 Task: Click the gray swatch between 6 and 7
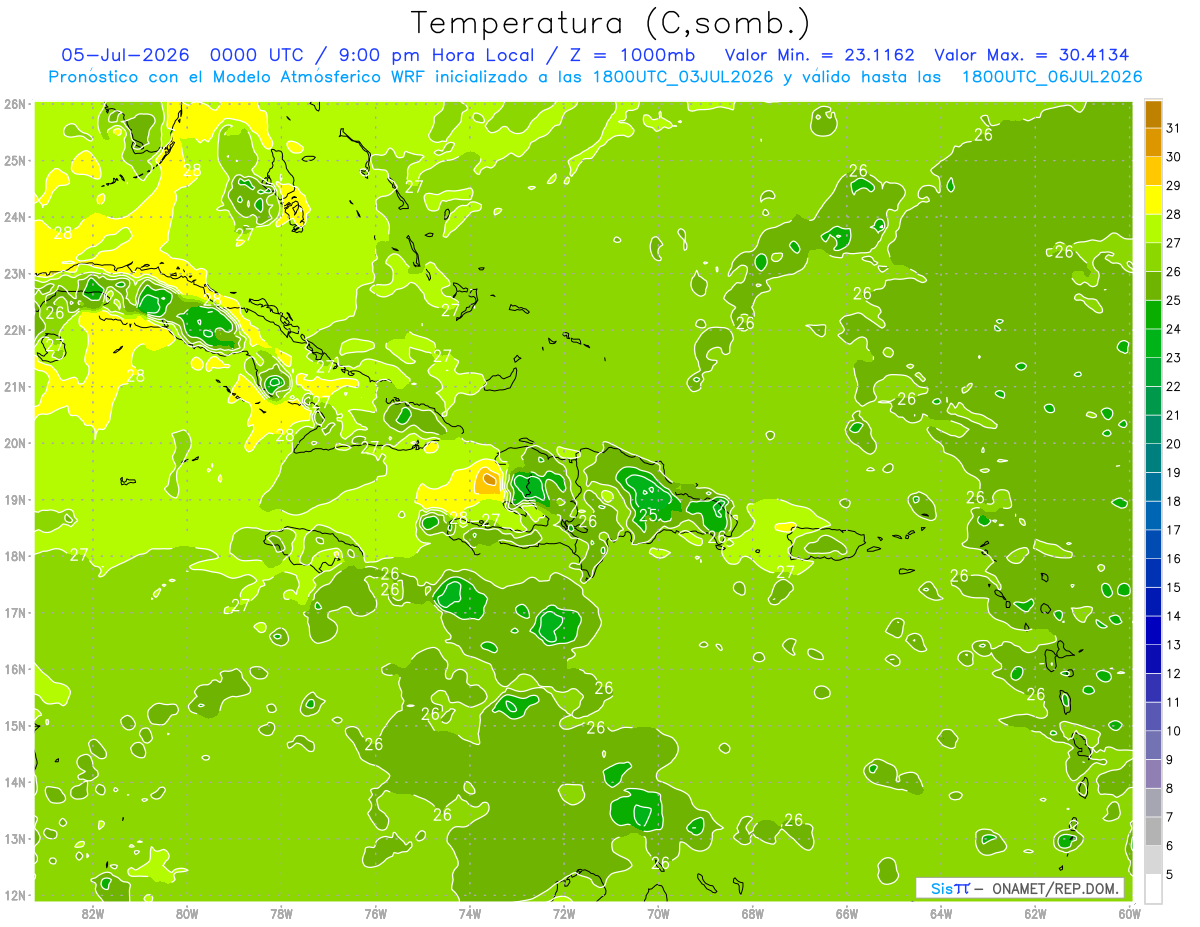(x=1153, y=832)
